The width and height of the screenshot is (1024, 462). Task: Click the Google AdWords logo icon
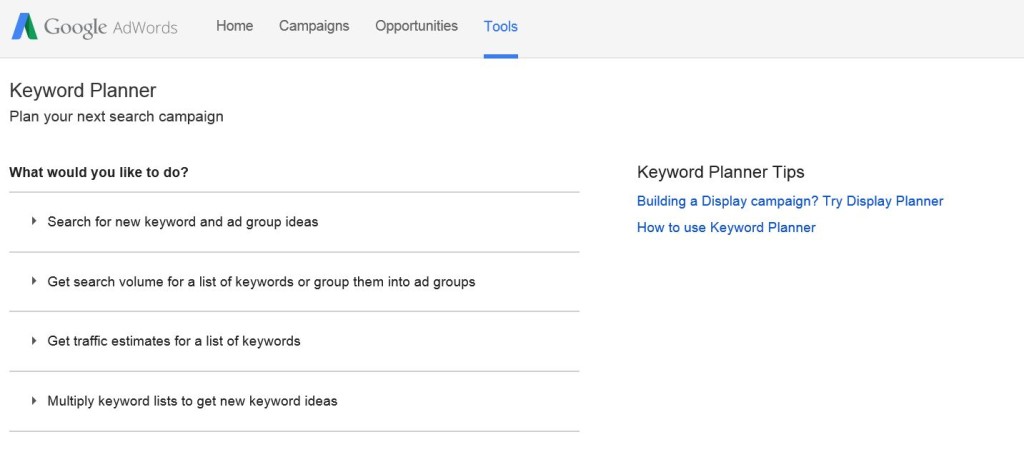point(24,27)
